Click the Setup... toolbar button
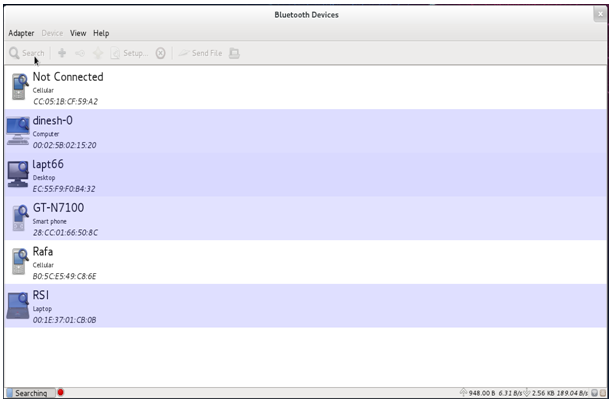 tap(131, 52)
